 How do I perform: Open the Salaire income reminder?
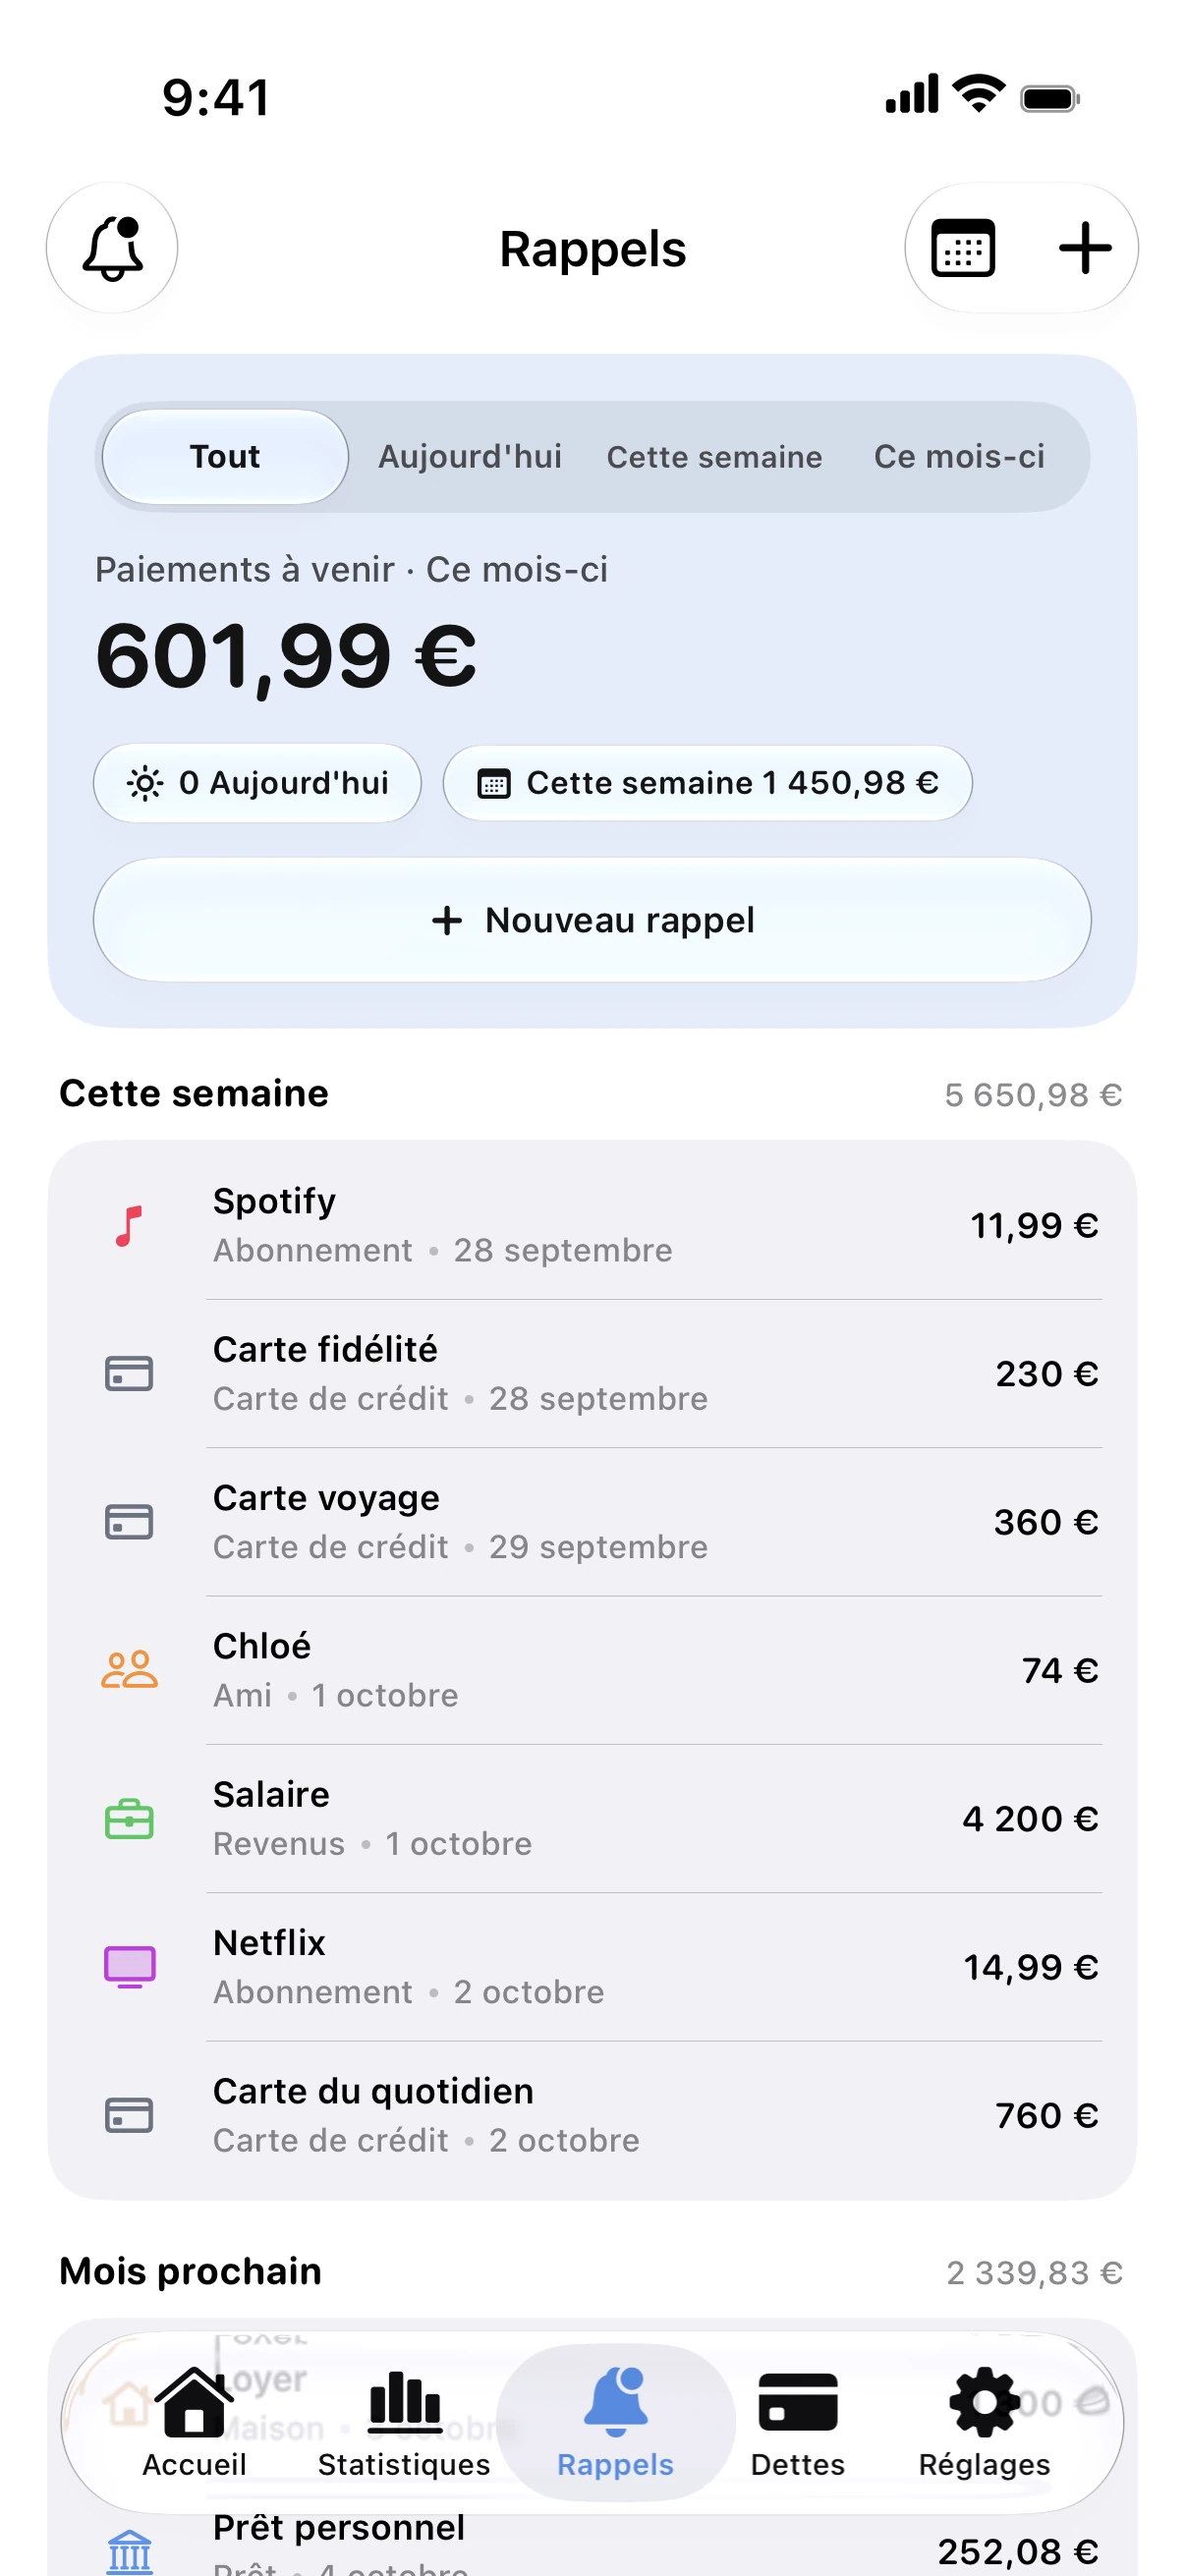[x=592, y=1819]
